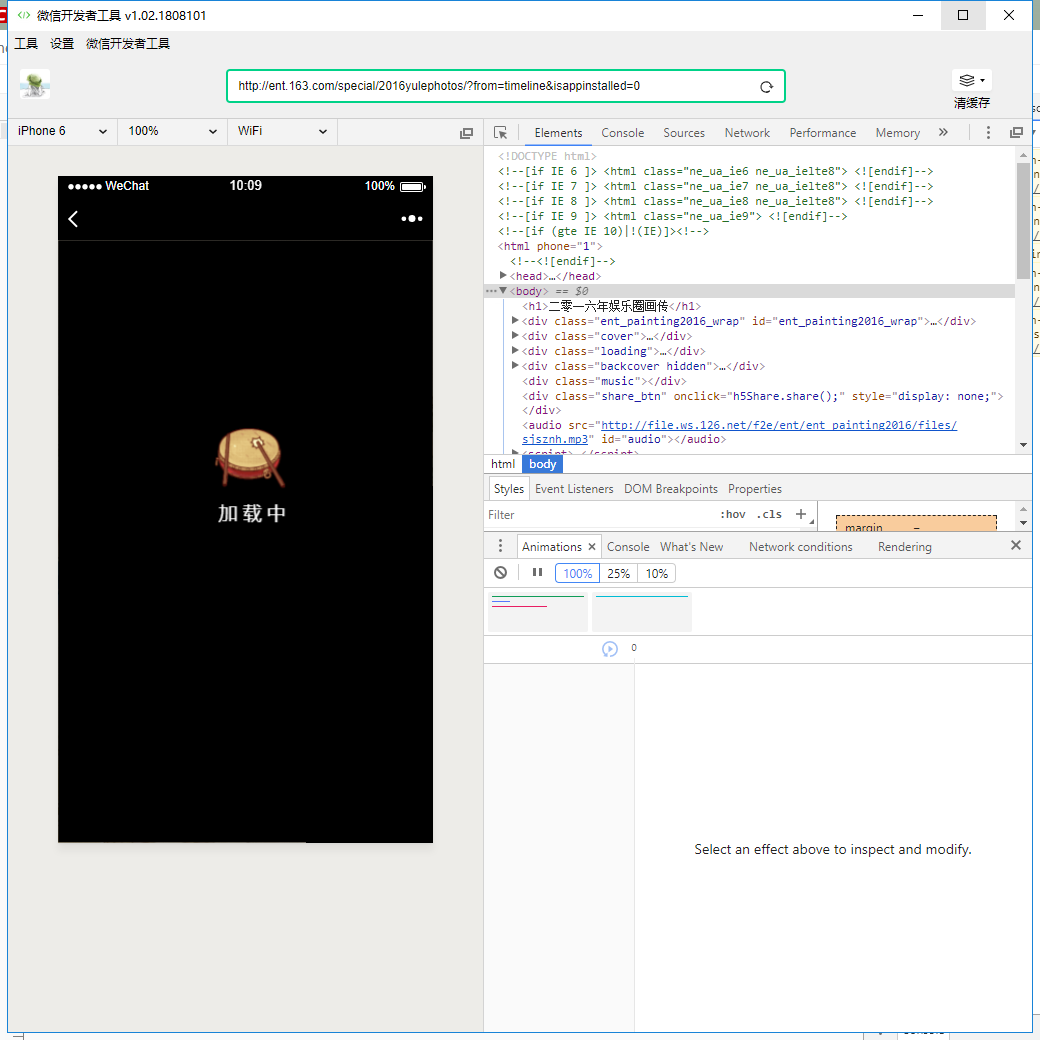Select the Styles pane tab
The width and height of the screenshot is (1040, 1040).
(509, 489)
